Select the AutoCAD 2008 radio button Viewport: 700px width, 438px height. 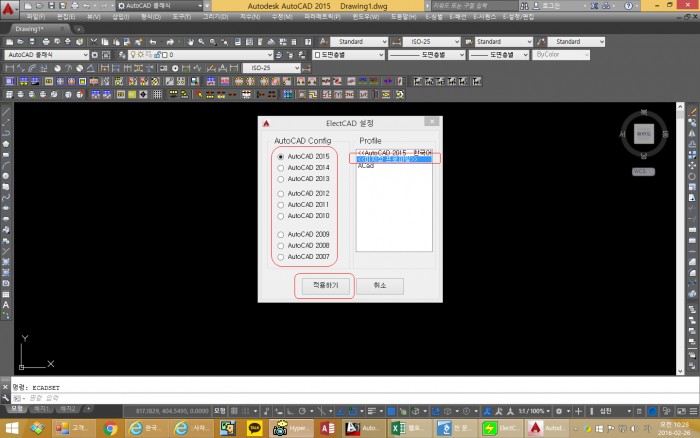click(x=281, y=246)
